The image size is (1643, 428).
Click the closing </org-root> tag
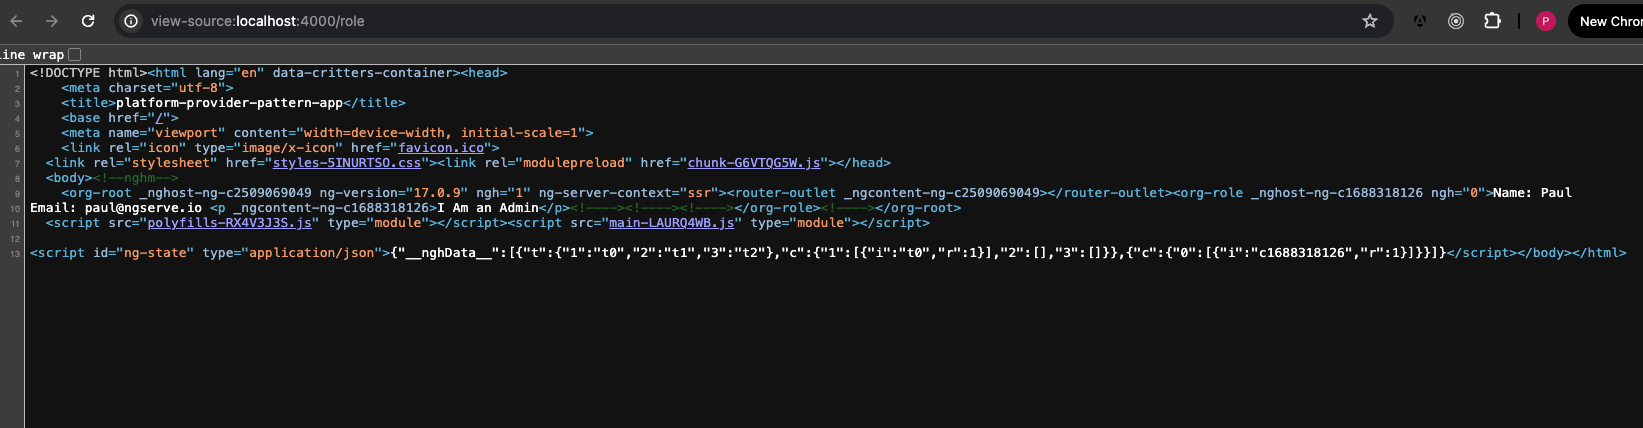(x=919, y=208)
